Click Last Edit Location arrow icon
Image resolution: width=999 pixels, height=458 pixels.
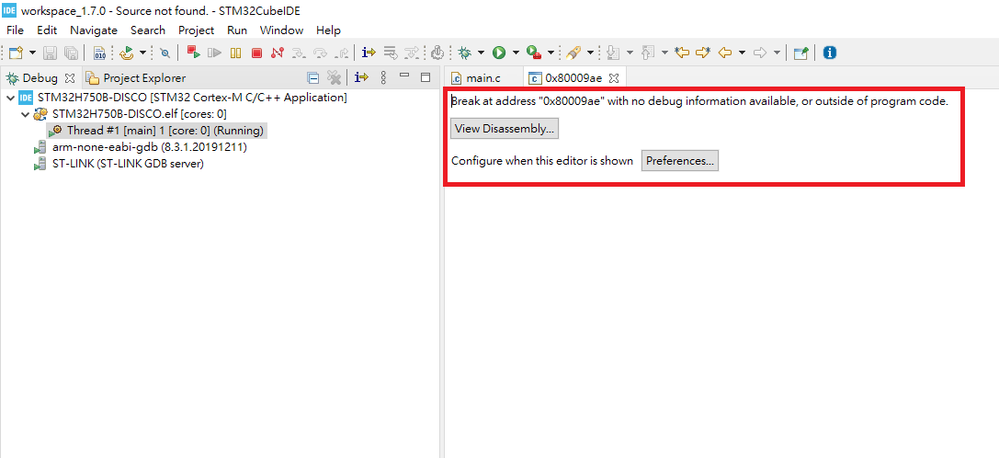coord(682,53)
